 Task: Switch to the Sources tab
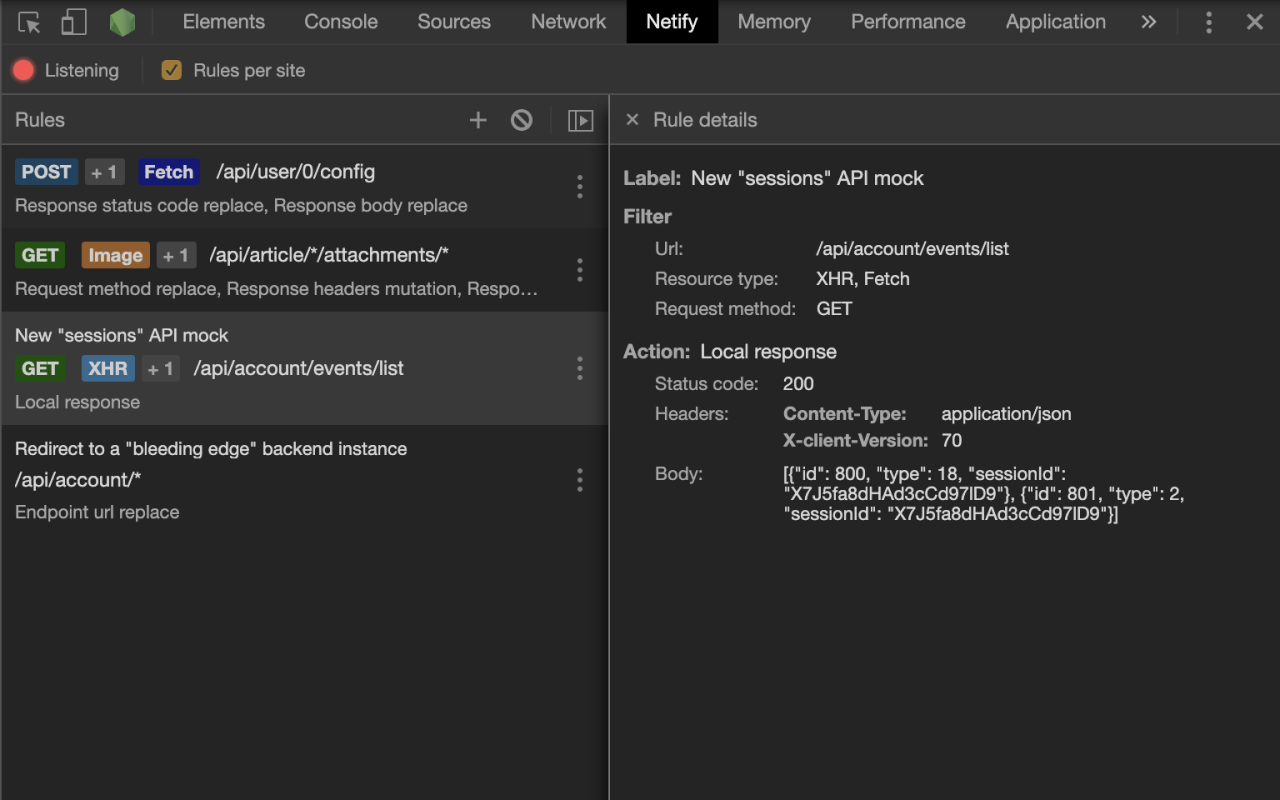[x=454, y=22]
